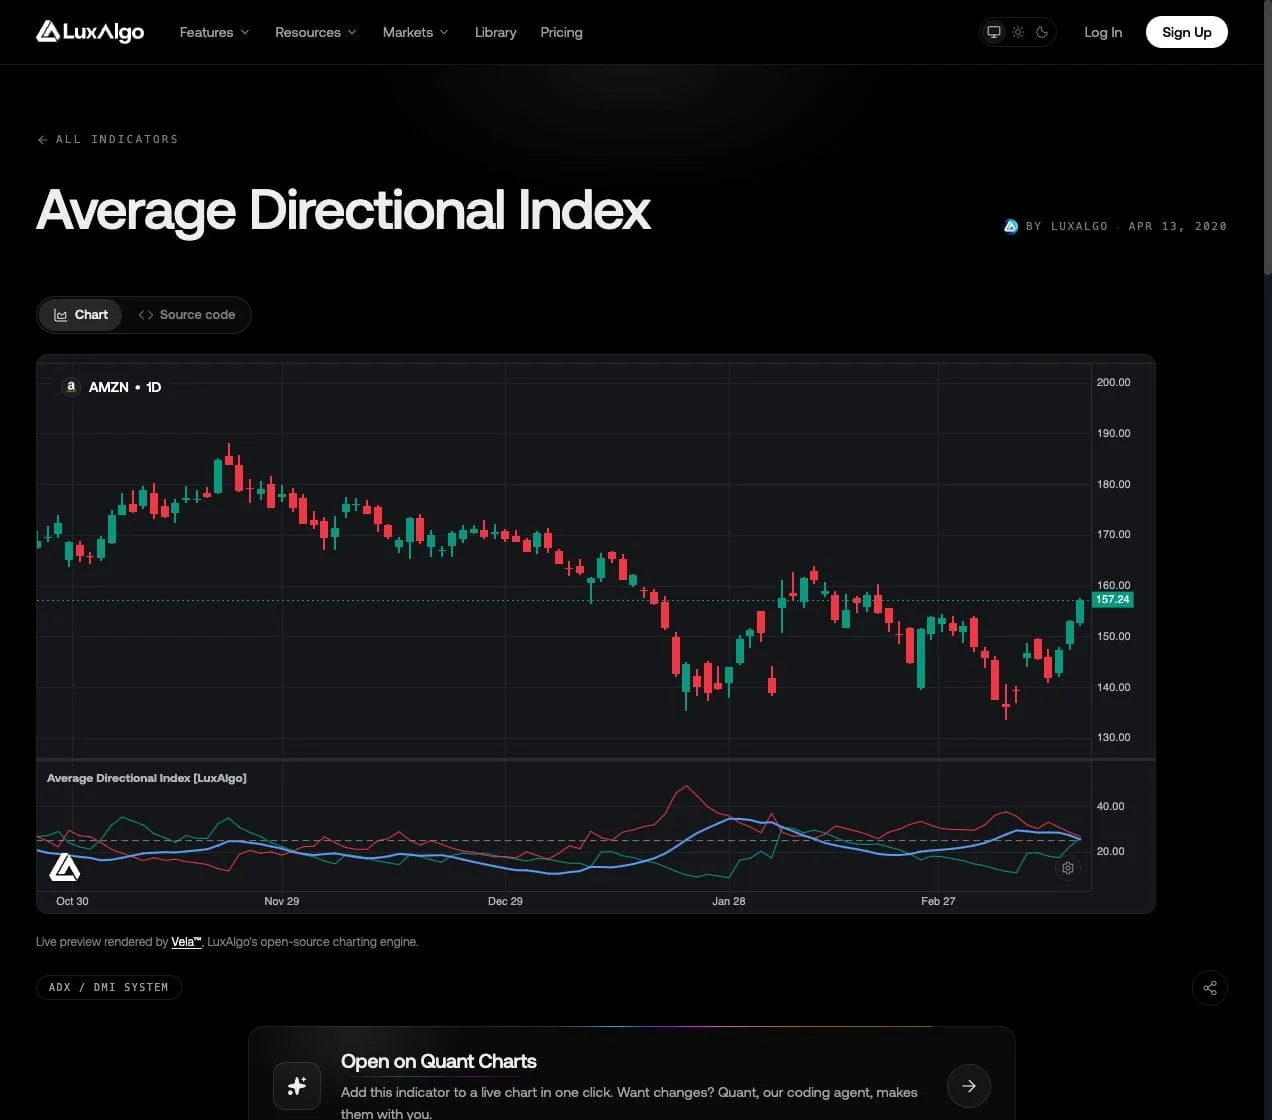The width and height of the screenshot is (1272, 1120).
Task: Switch to dark theme moon icon
Action: (1042, 32)
